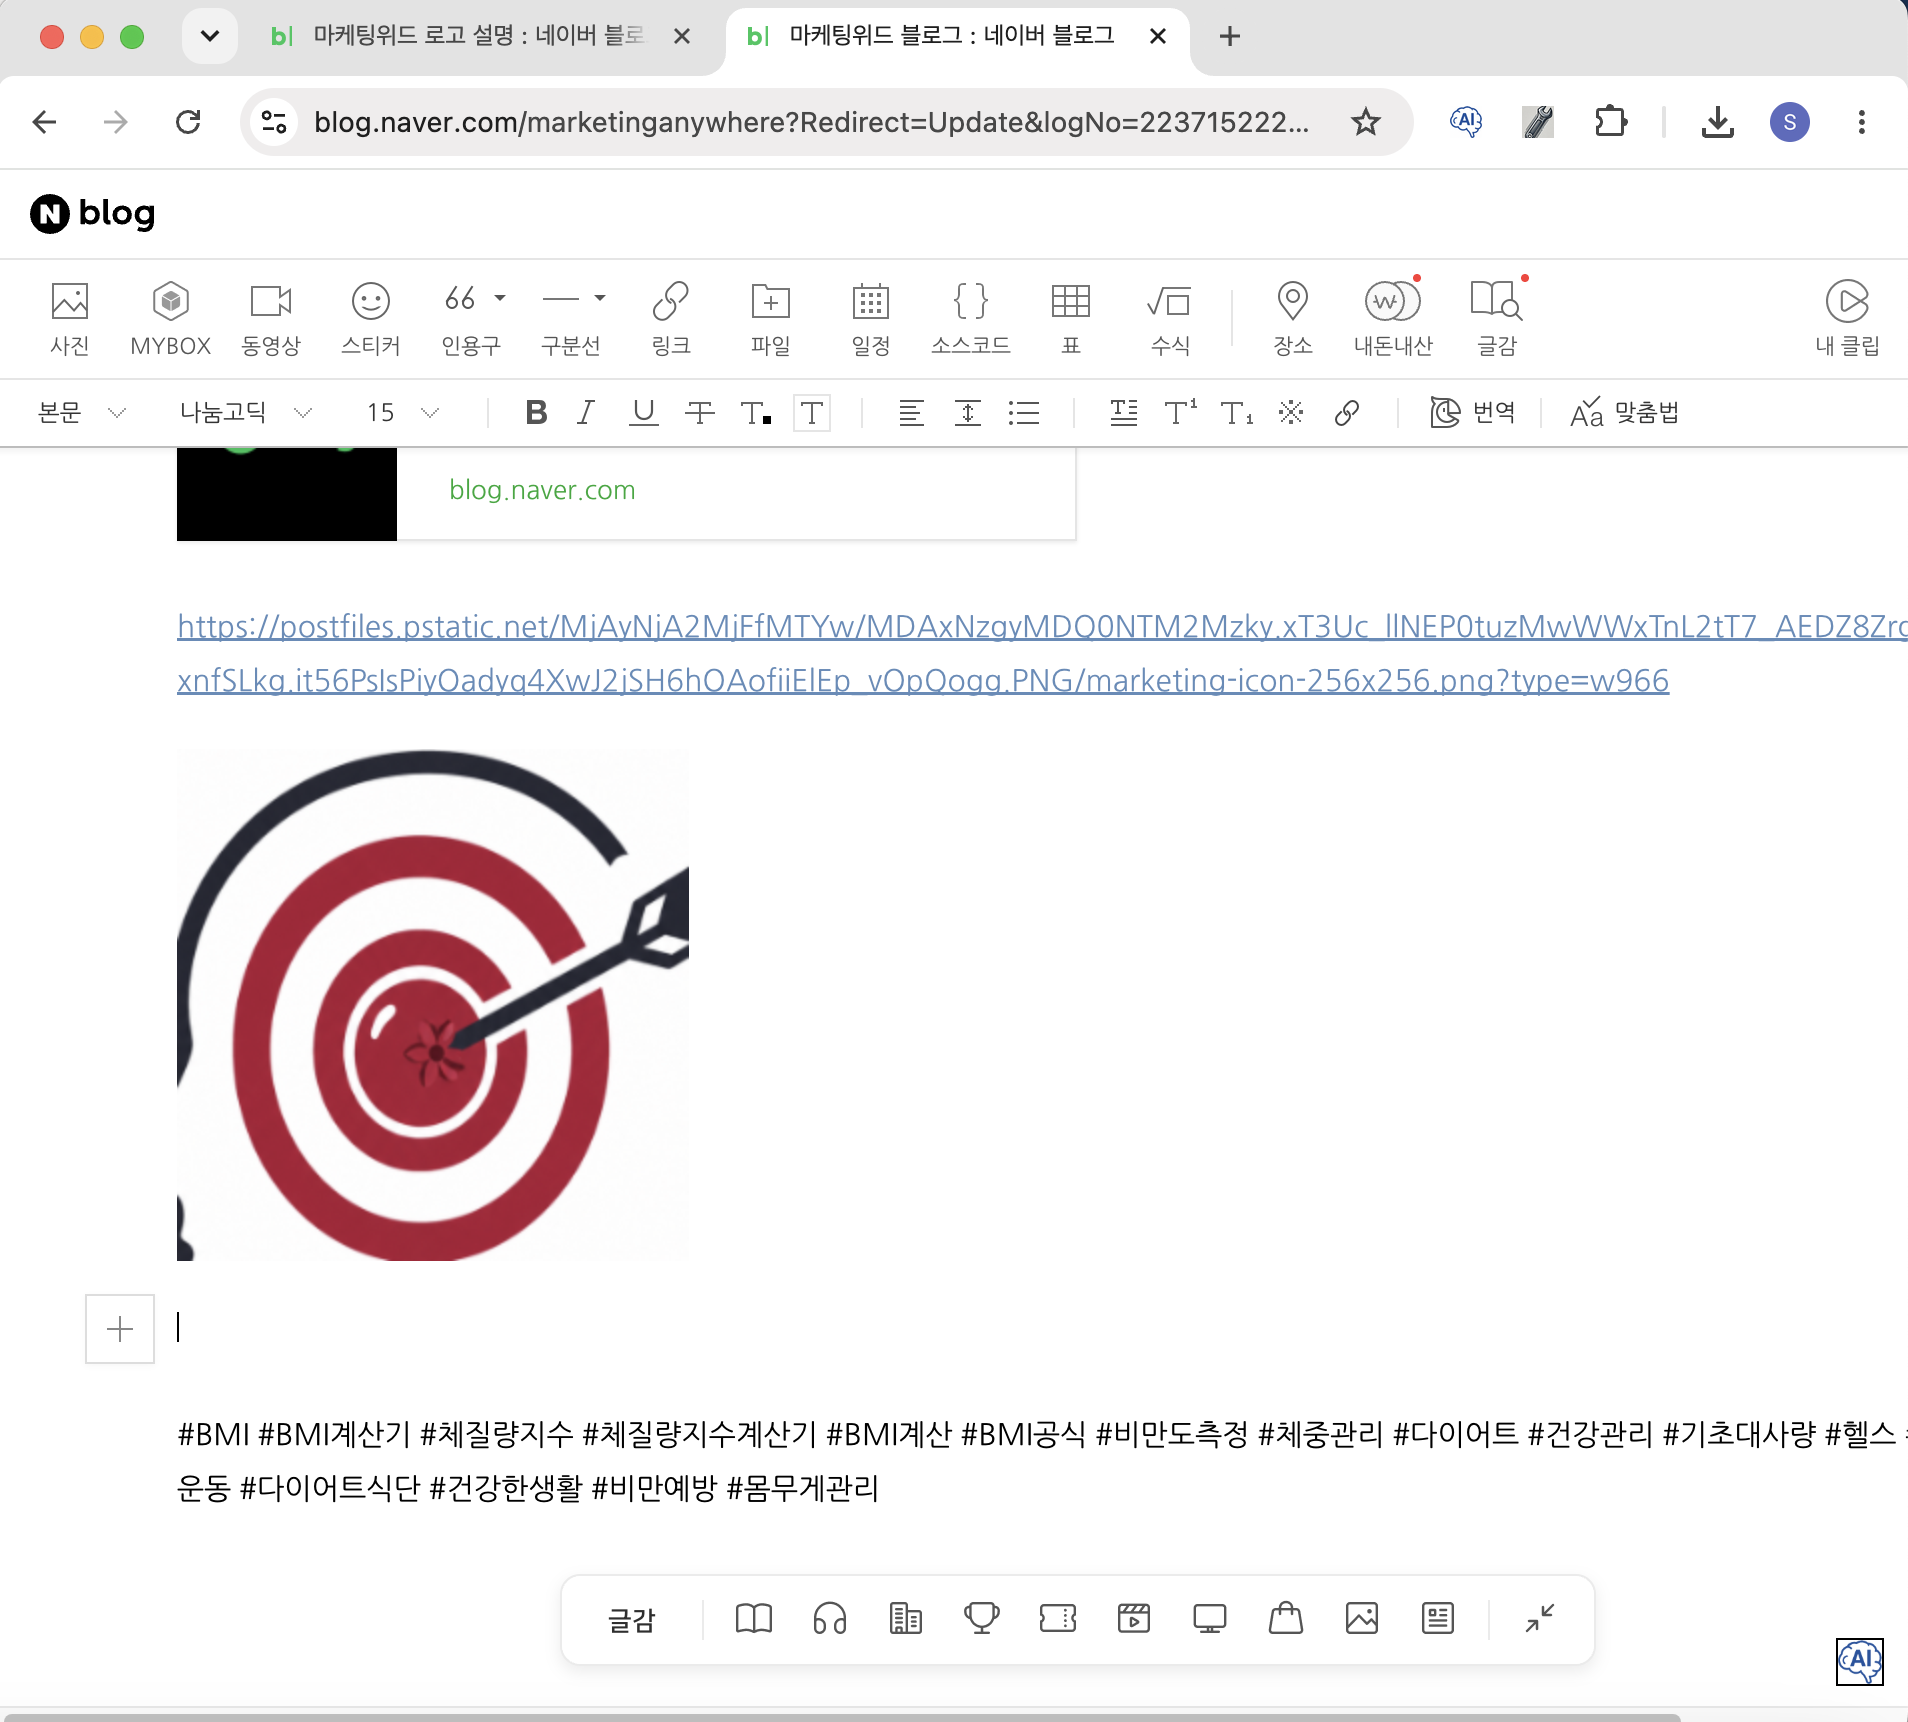The height and width of the screenshot is (1722, 1908).
Task: Toggle italic formatting
Action: click(587, 412)
